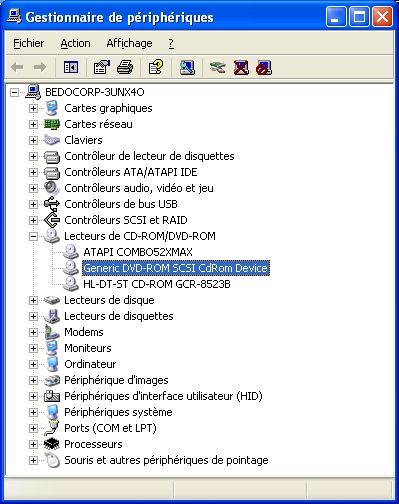This screenshot has height=504, width=399.
Task: Expand Contrôleurs audio, vidéo et jeu node
Action: [x=33, y=188]
